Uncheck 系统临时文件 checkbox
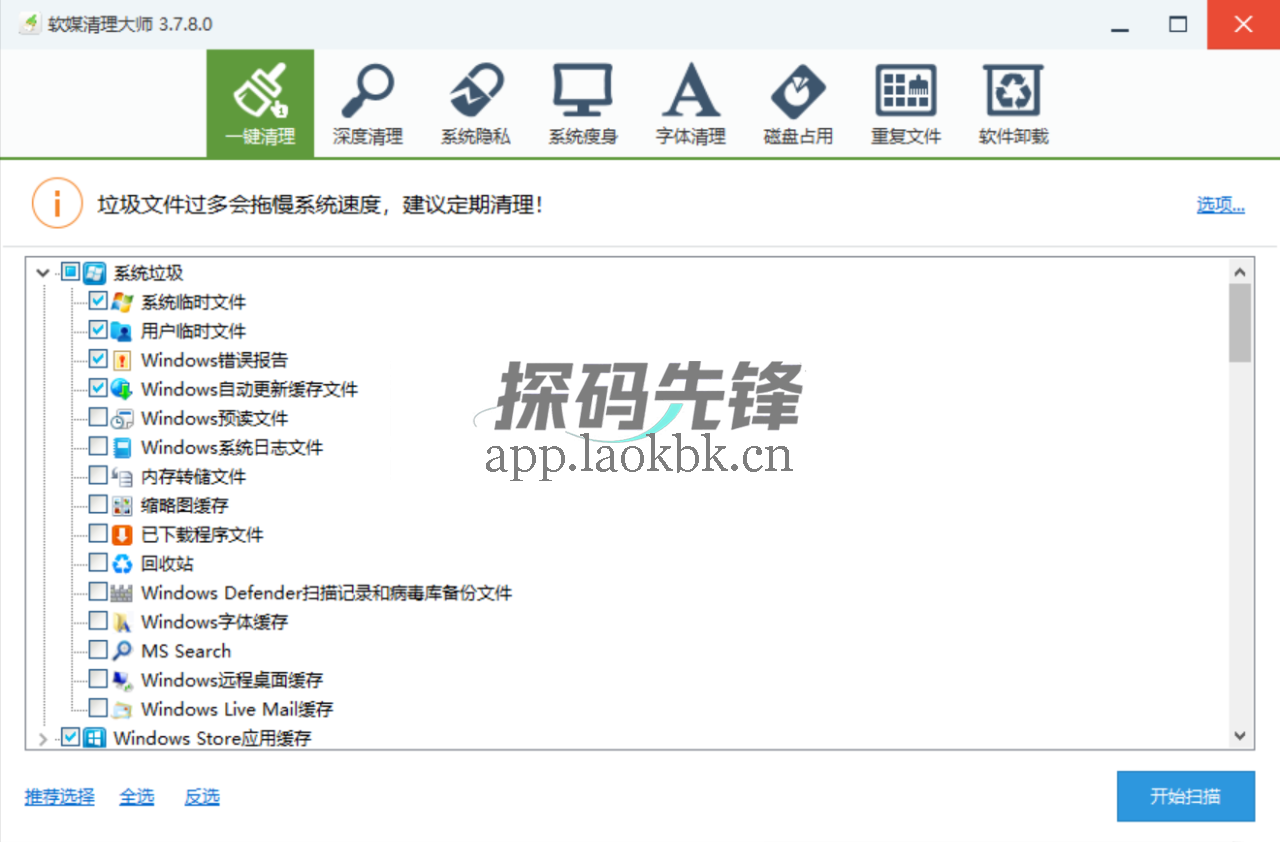Viewport: 1280px width, 842px height. tap(98, 301)
